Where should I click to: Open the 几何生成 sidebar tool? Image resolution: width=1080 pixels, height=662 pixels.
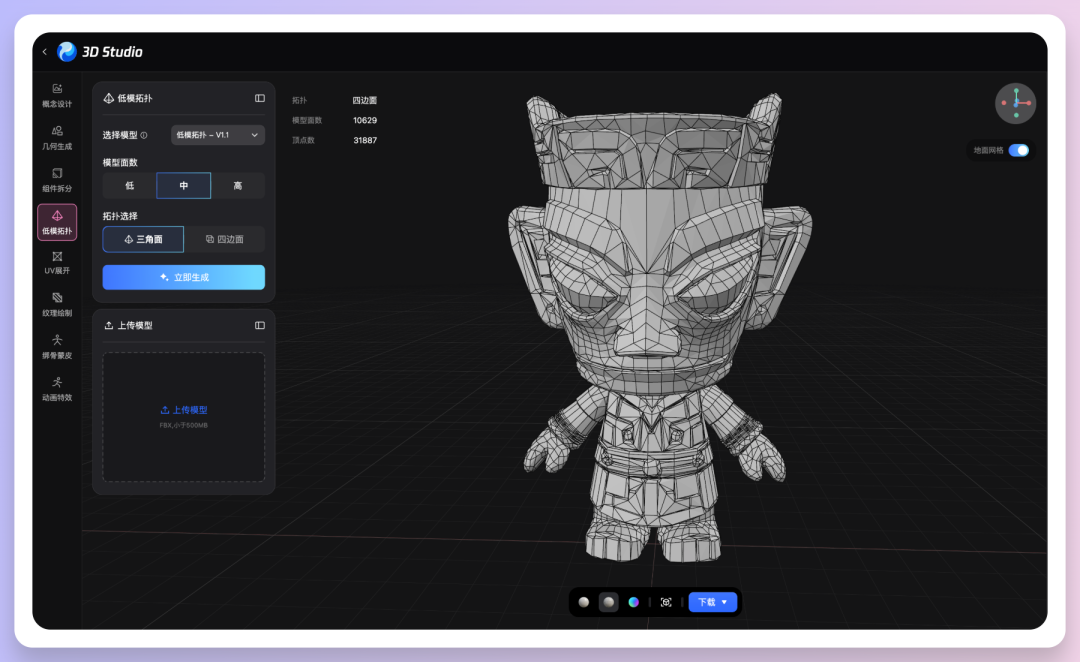pos(57,136)
